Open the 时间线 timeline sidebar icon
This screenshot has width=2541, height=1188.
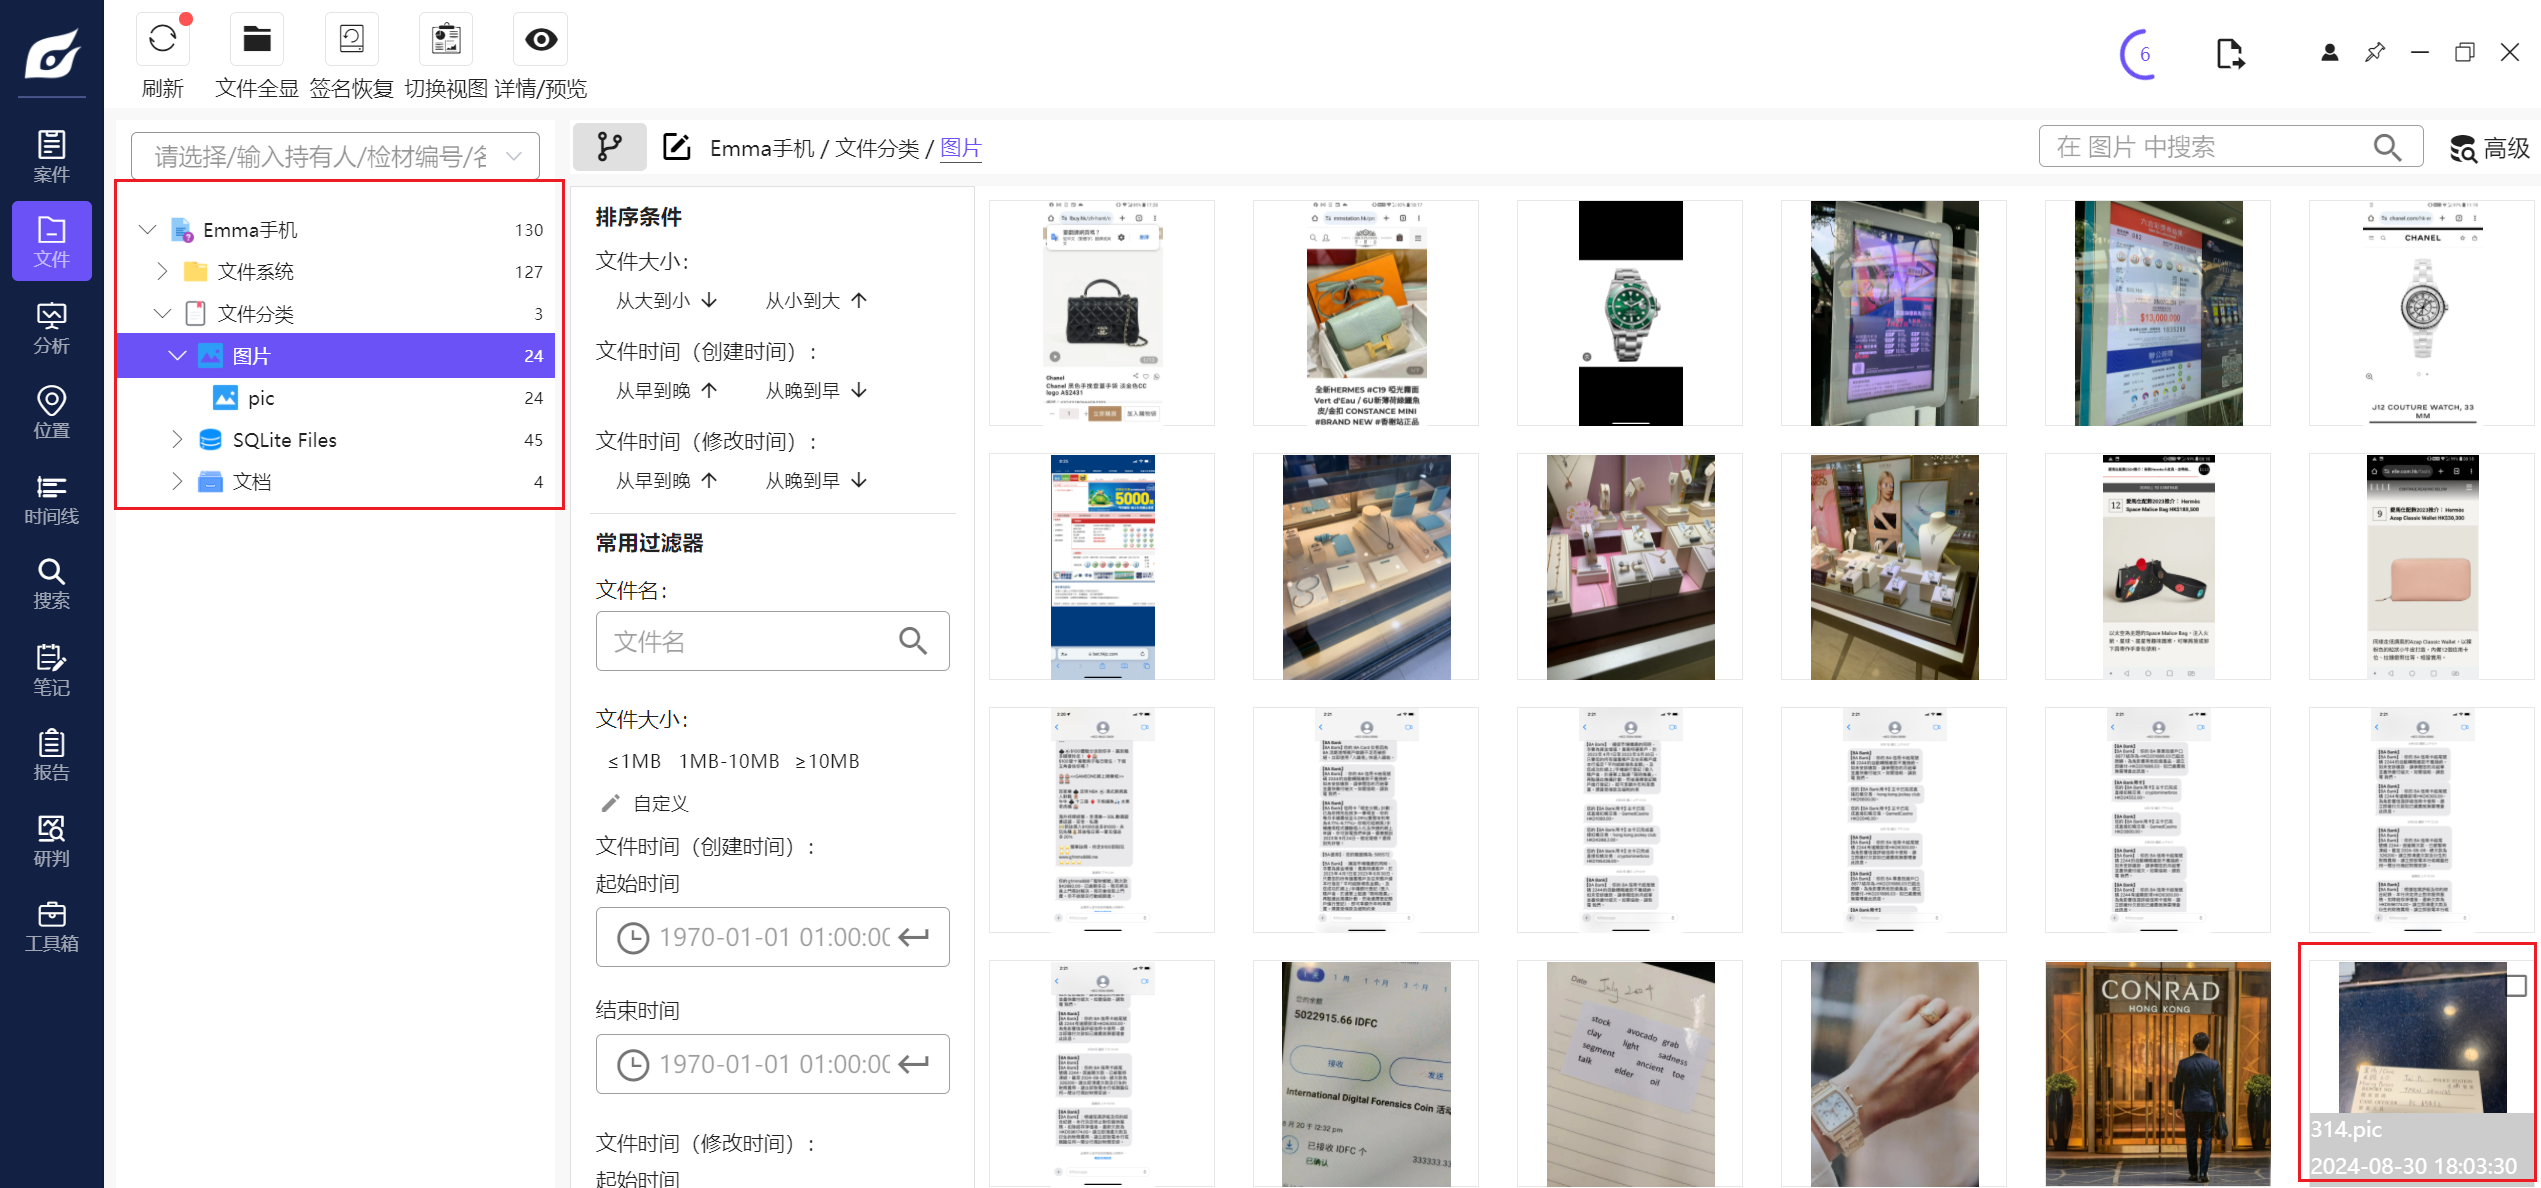tap(51, 499)
